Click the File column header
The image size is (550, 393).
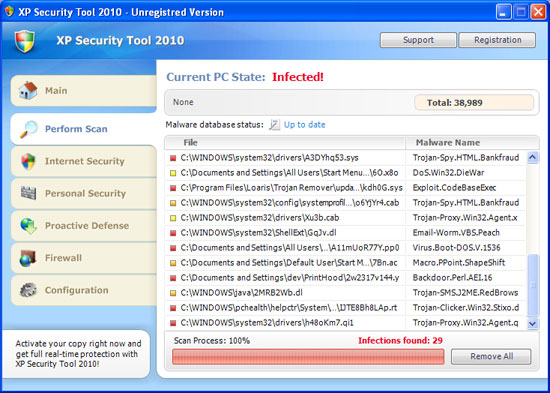click(x=285, y=143)
